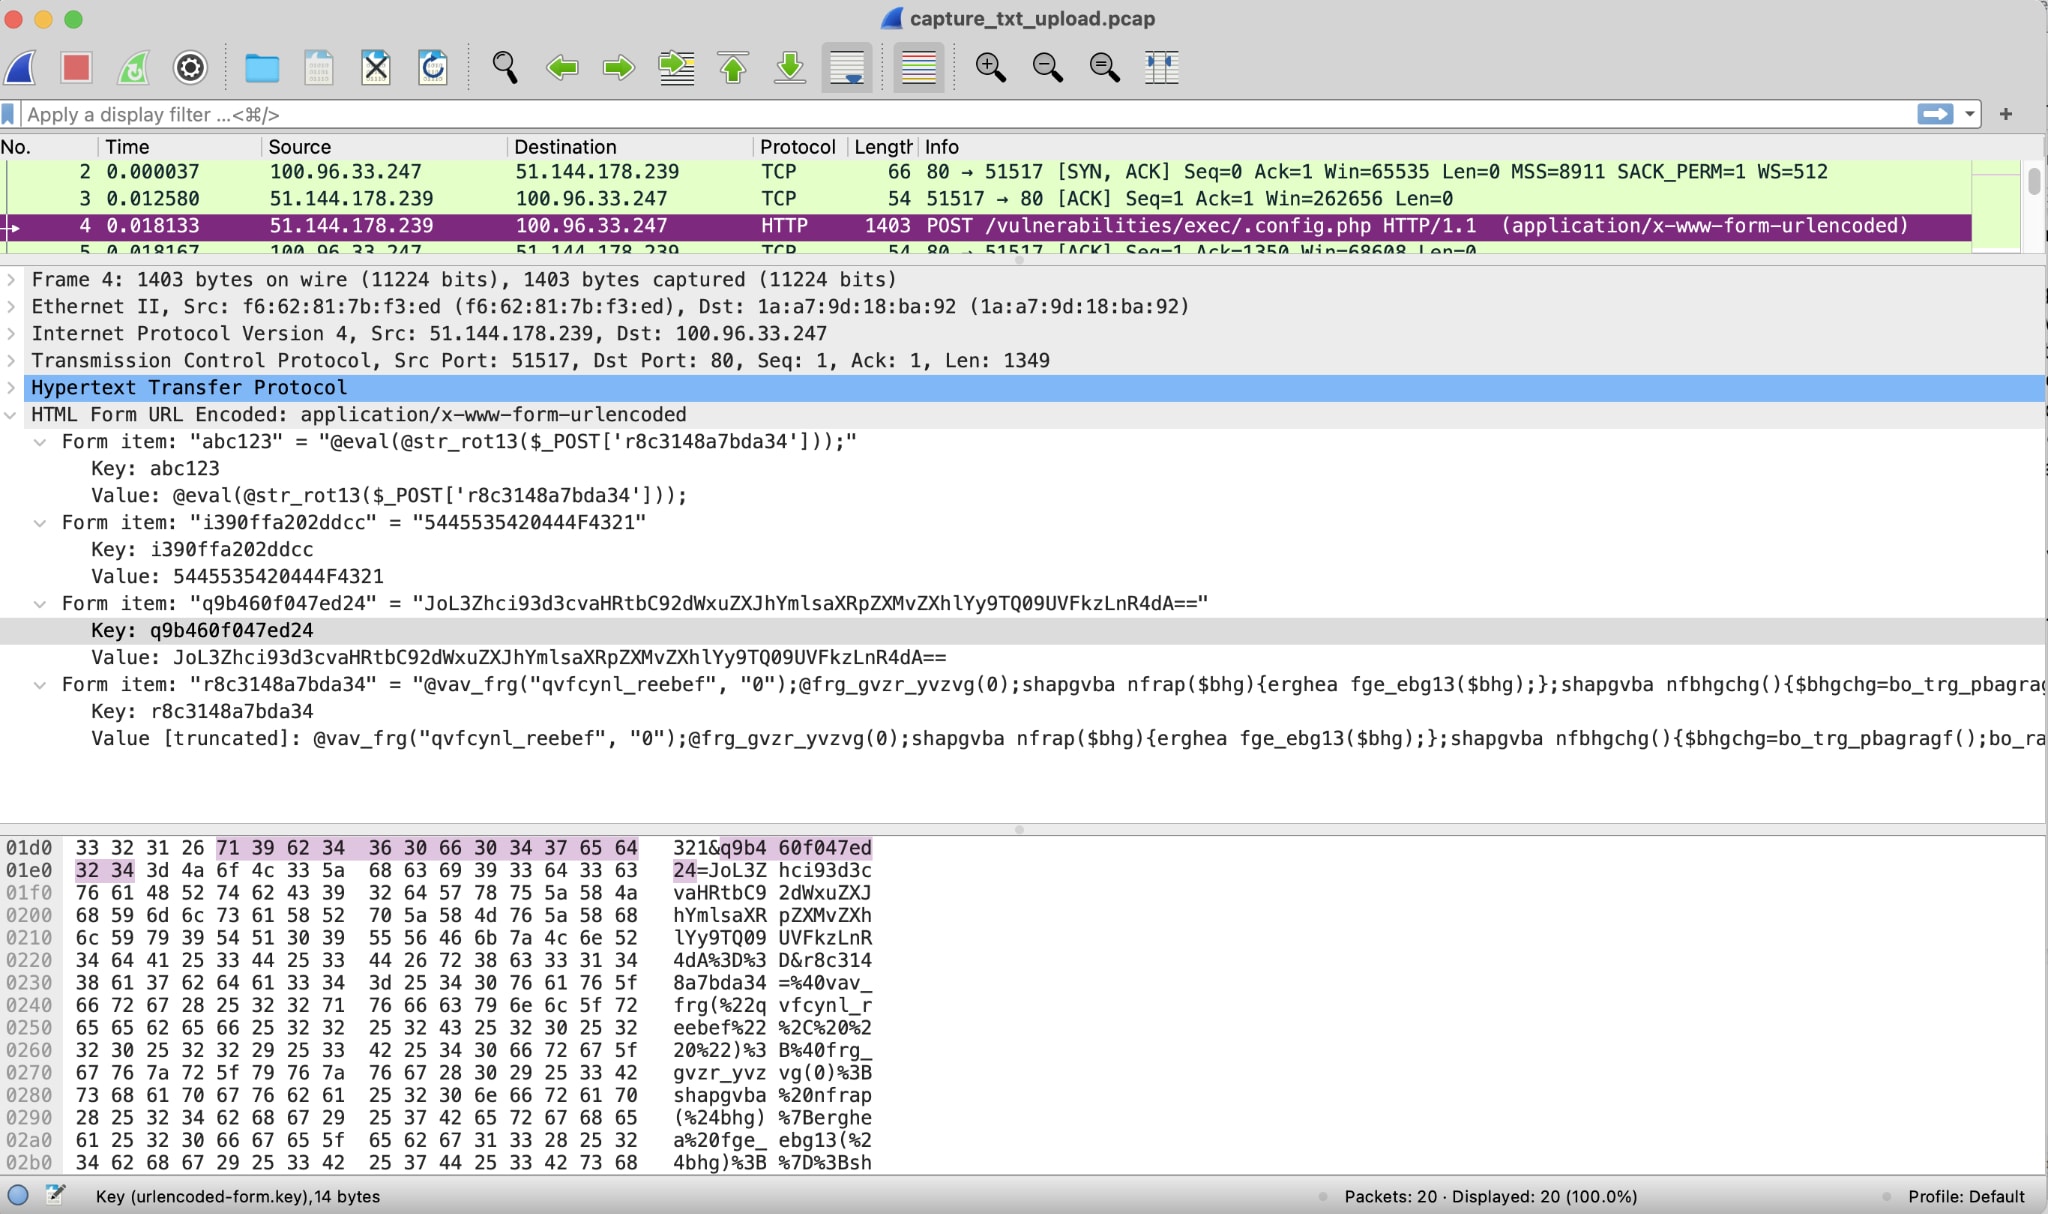Open a capture file folder icon
Image resolution: width=2048 pixels, height=1214 pixels.
point(262,68)
